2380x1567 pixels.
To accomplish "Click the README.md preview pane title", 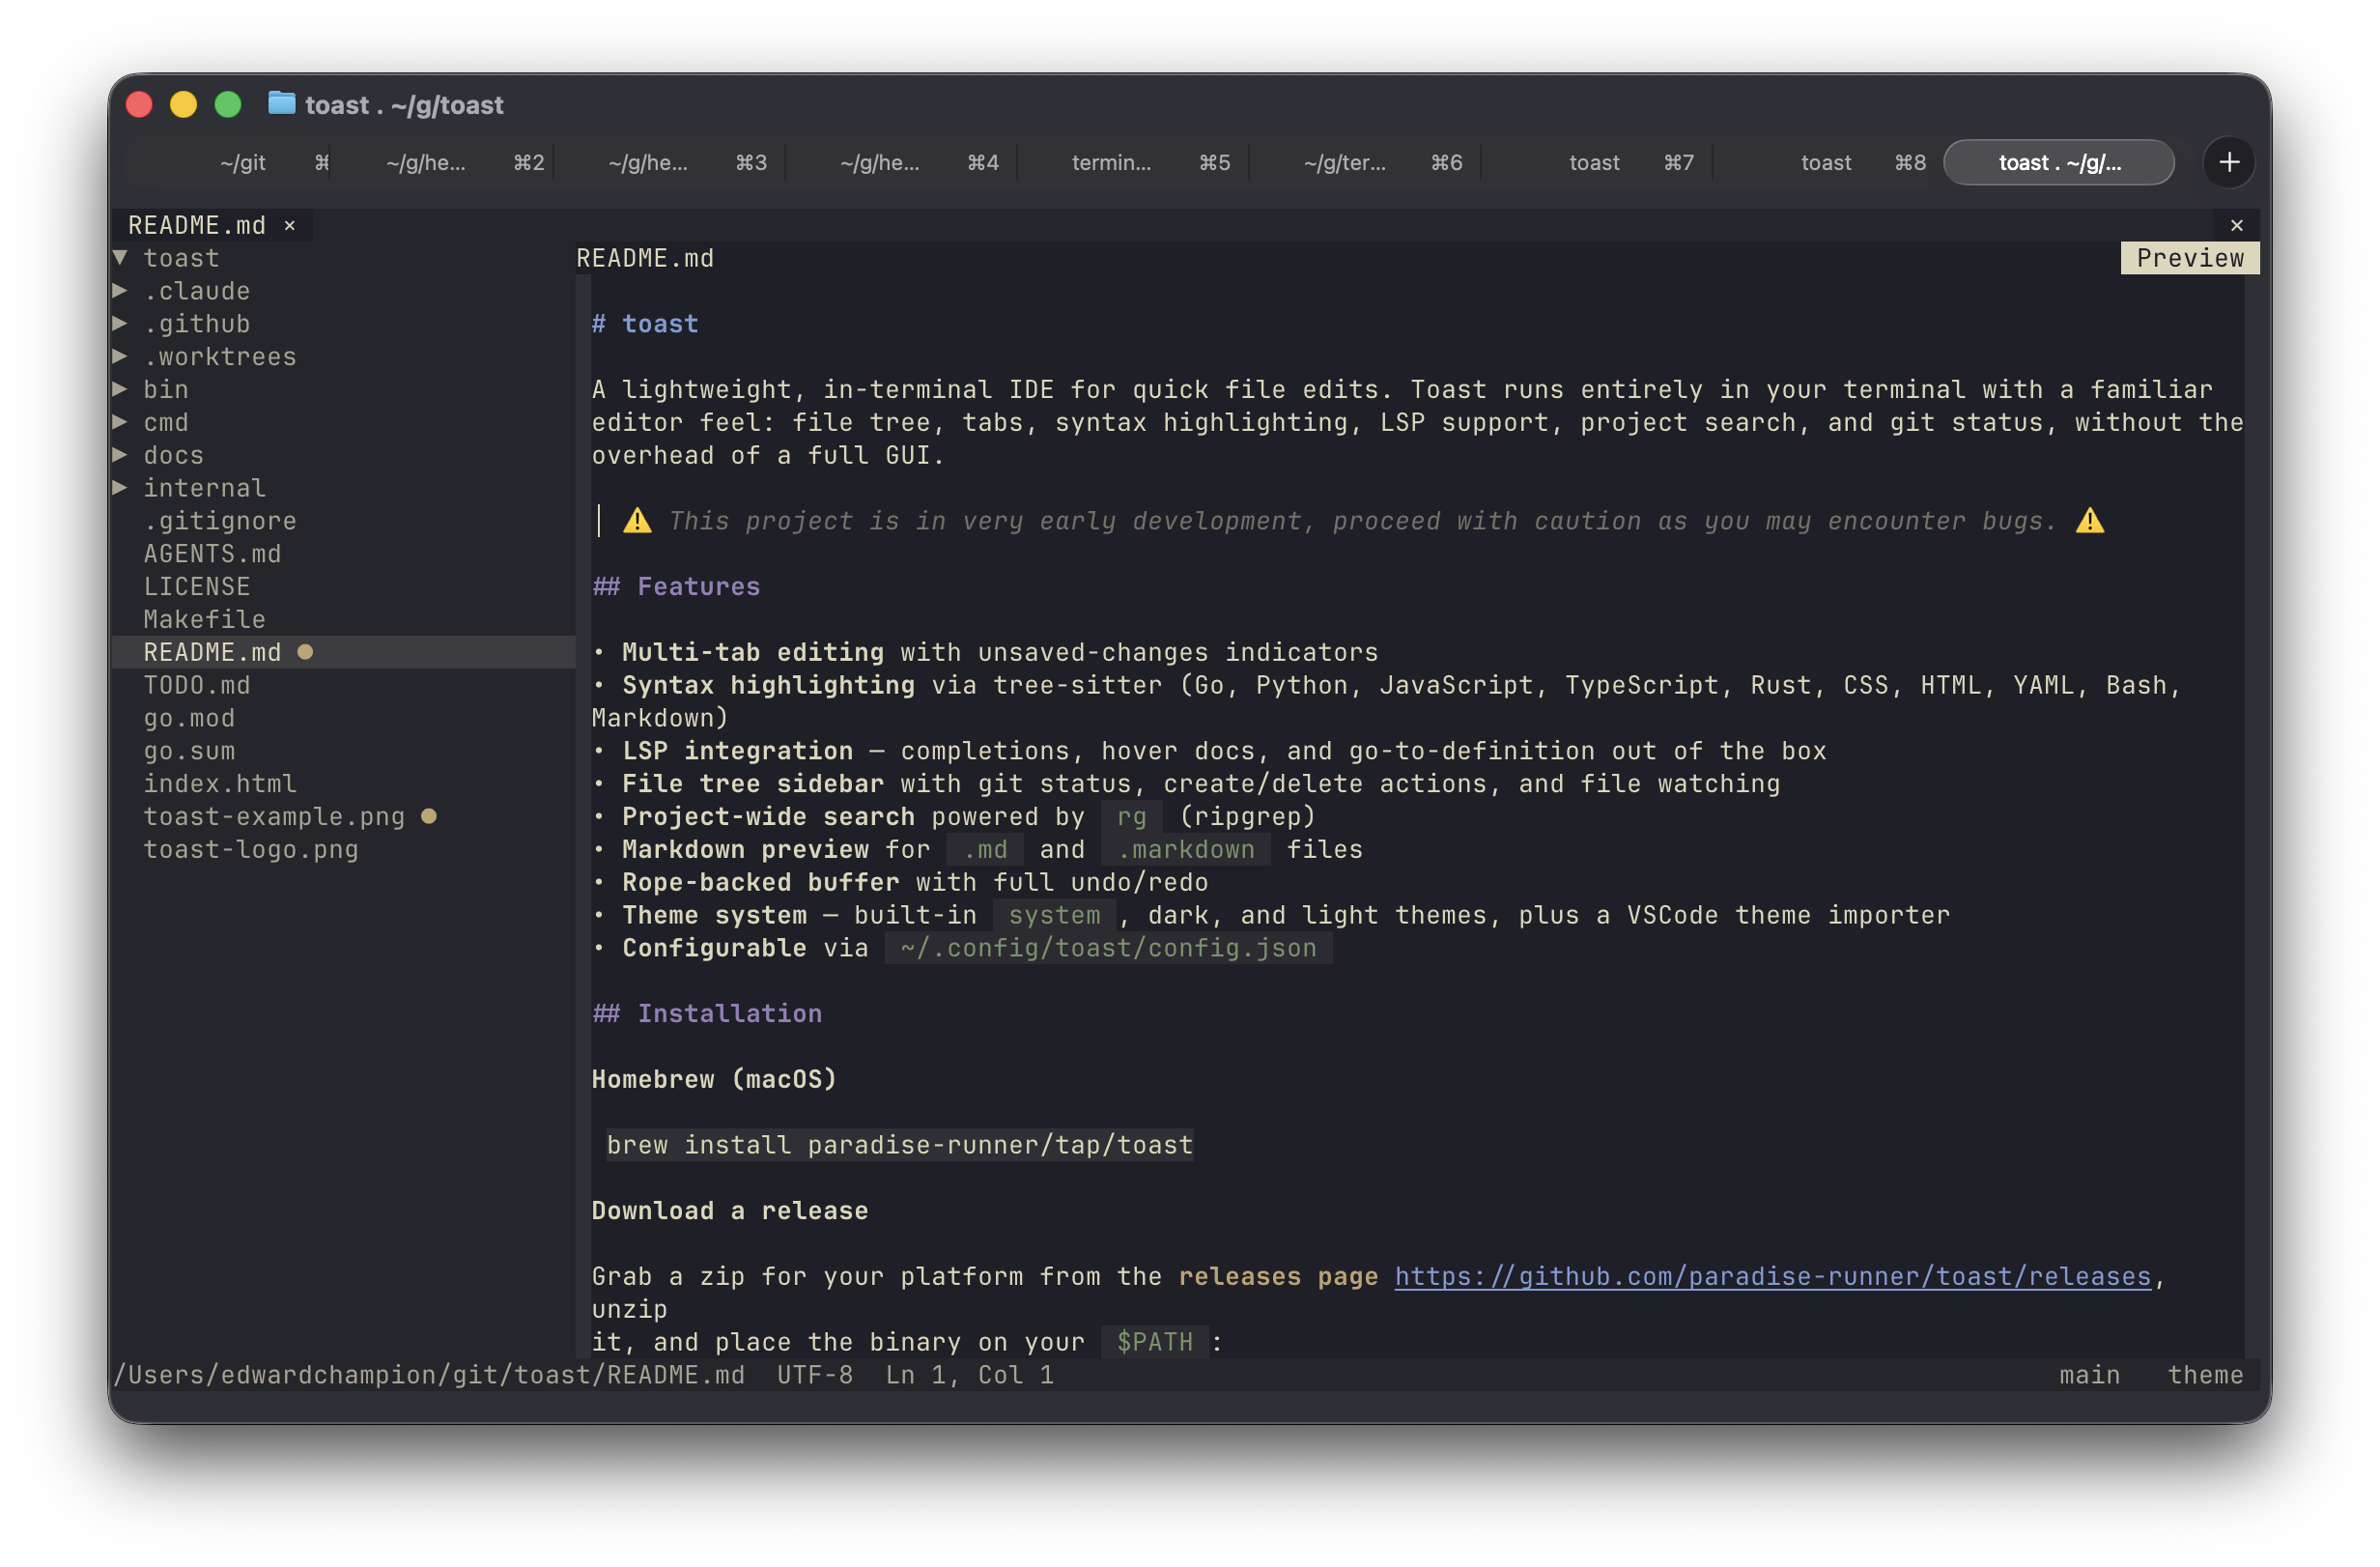I will tap(645, 258).
